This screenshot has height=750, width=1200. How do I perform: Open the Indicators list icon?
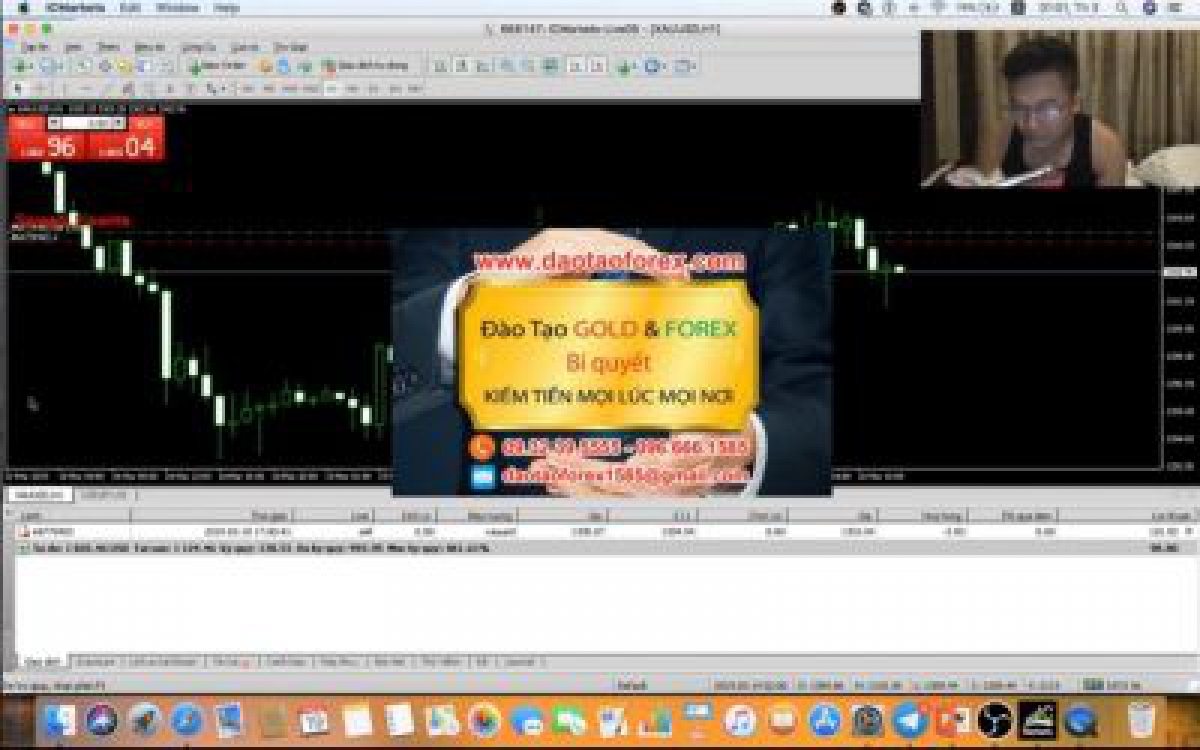pos(625,67)
